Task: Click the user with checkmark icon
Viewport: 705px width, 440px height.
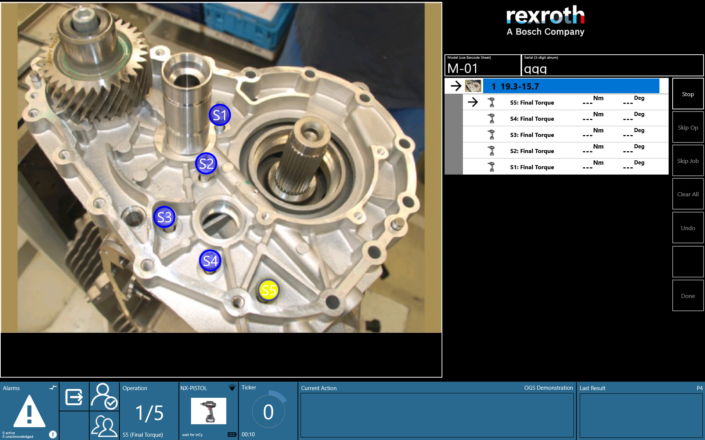Action: pyautogui.click(x=104, y=396)
